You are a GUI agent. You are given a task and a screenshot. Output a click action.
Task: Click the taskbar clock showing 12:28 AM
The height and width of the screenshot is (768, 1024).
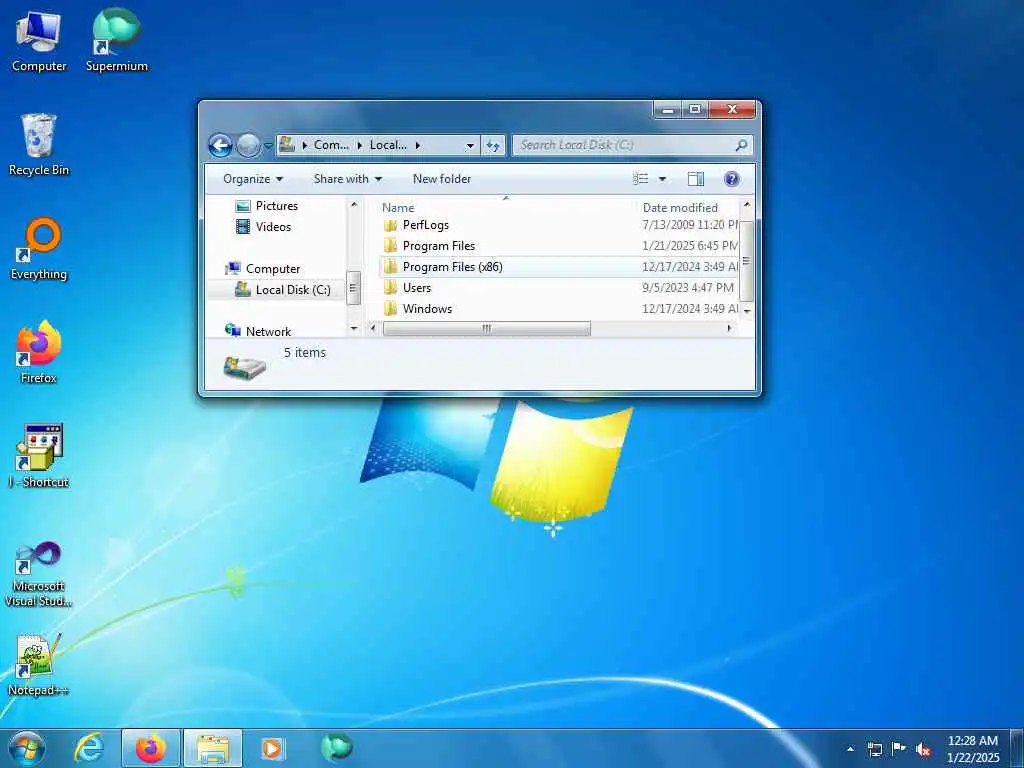click(972, 748)
